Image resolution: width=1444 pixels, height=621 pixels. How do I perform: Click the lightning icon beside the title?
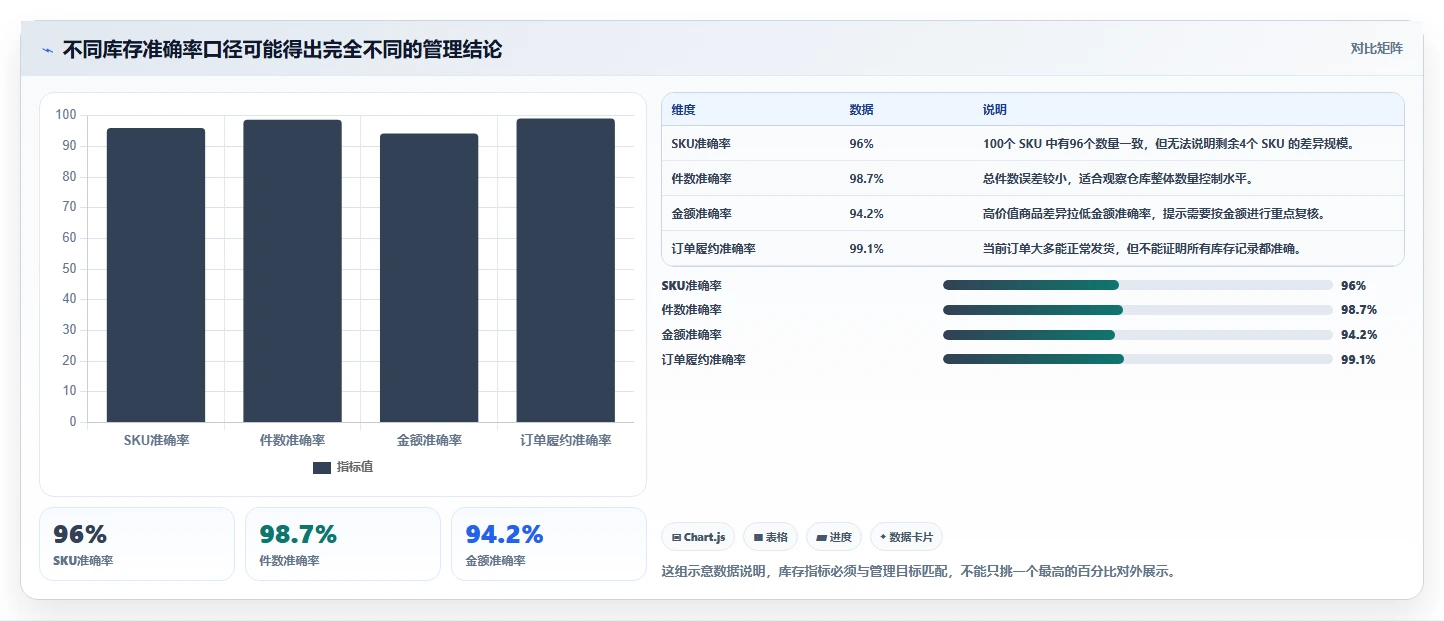tap(47, 50)
